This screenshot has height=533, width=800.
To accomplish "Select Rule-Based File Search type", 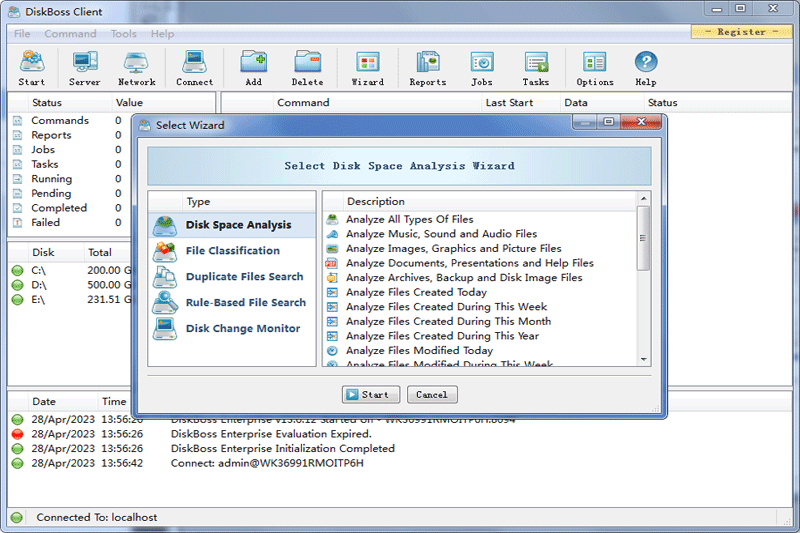I will (x=245, y=303).
